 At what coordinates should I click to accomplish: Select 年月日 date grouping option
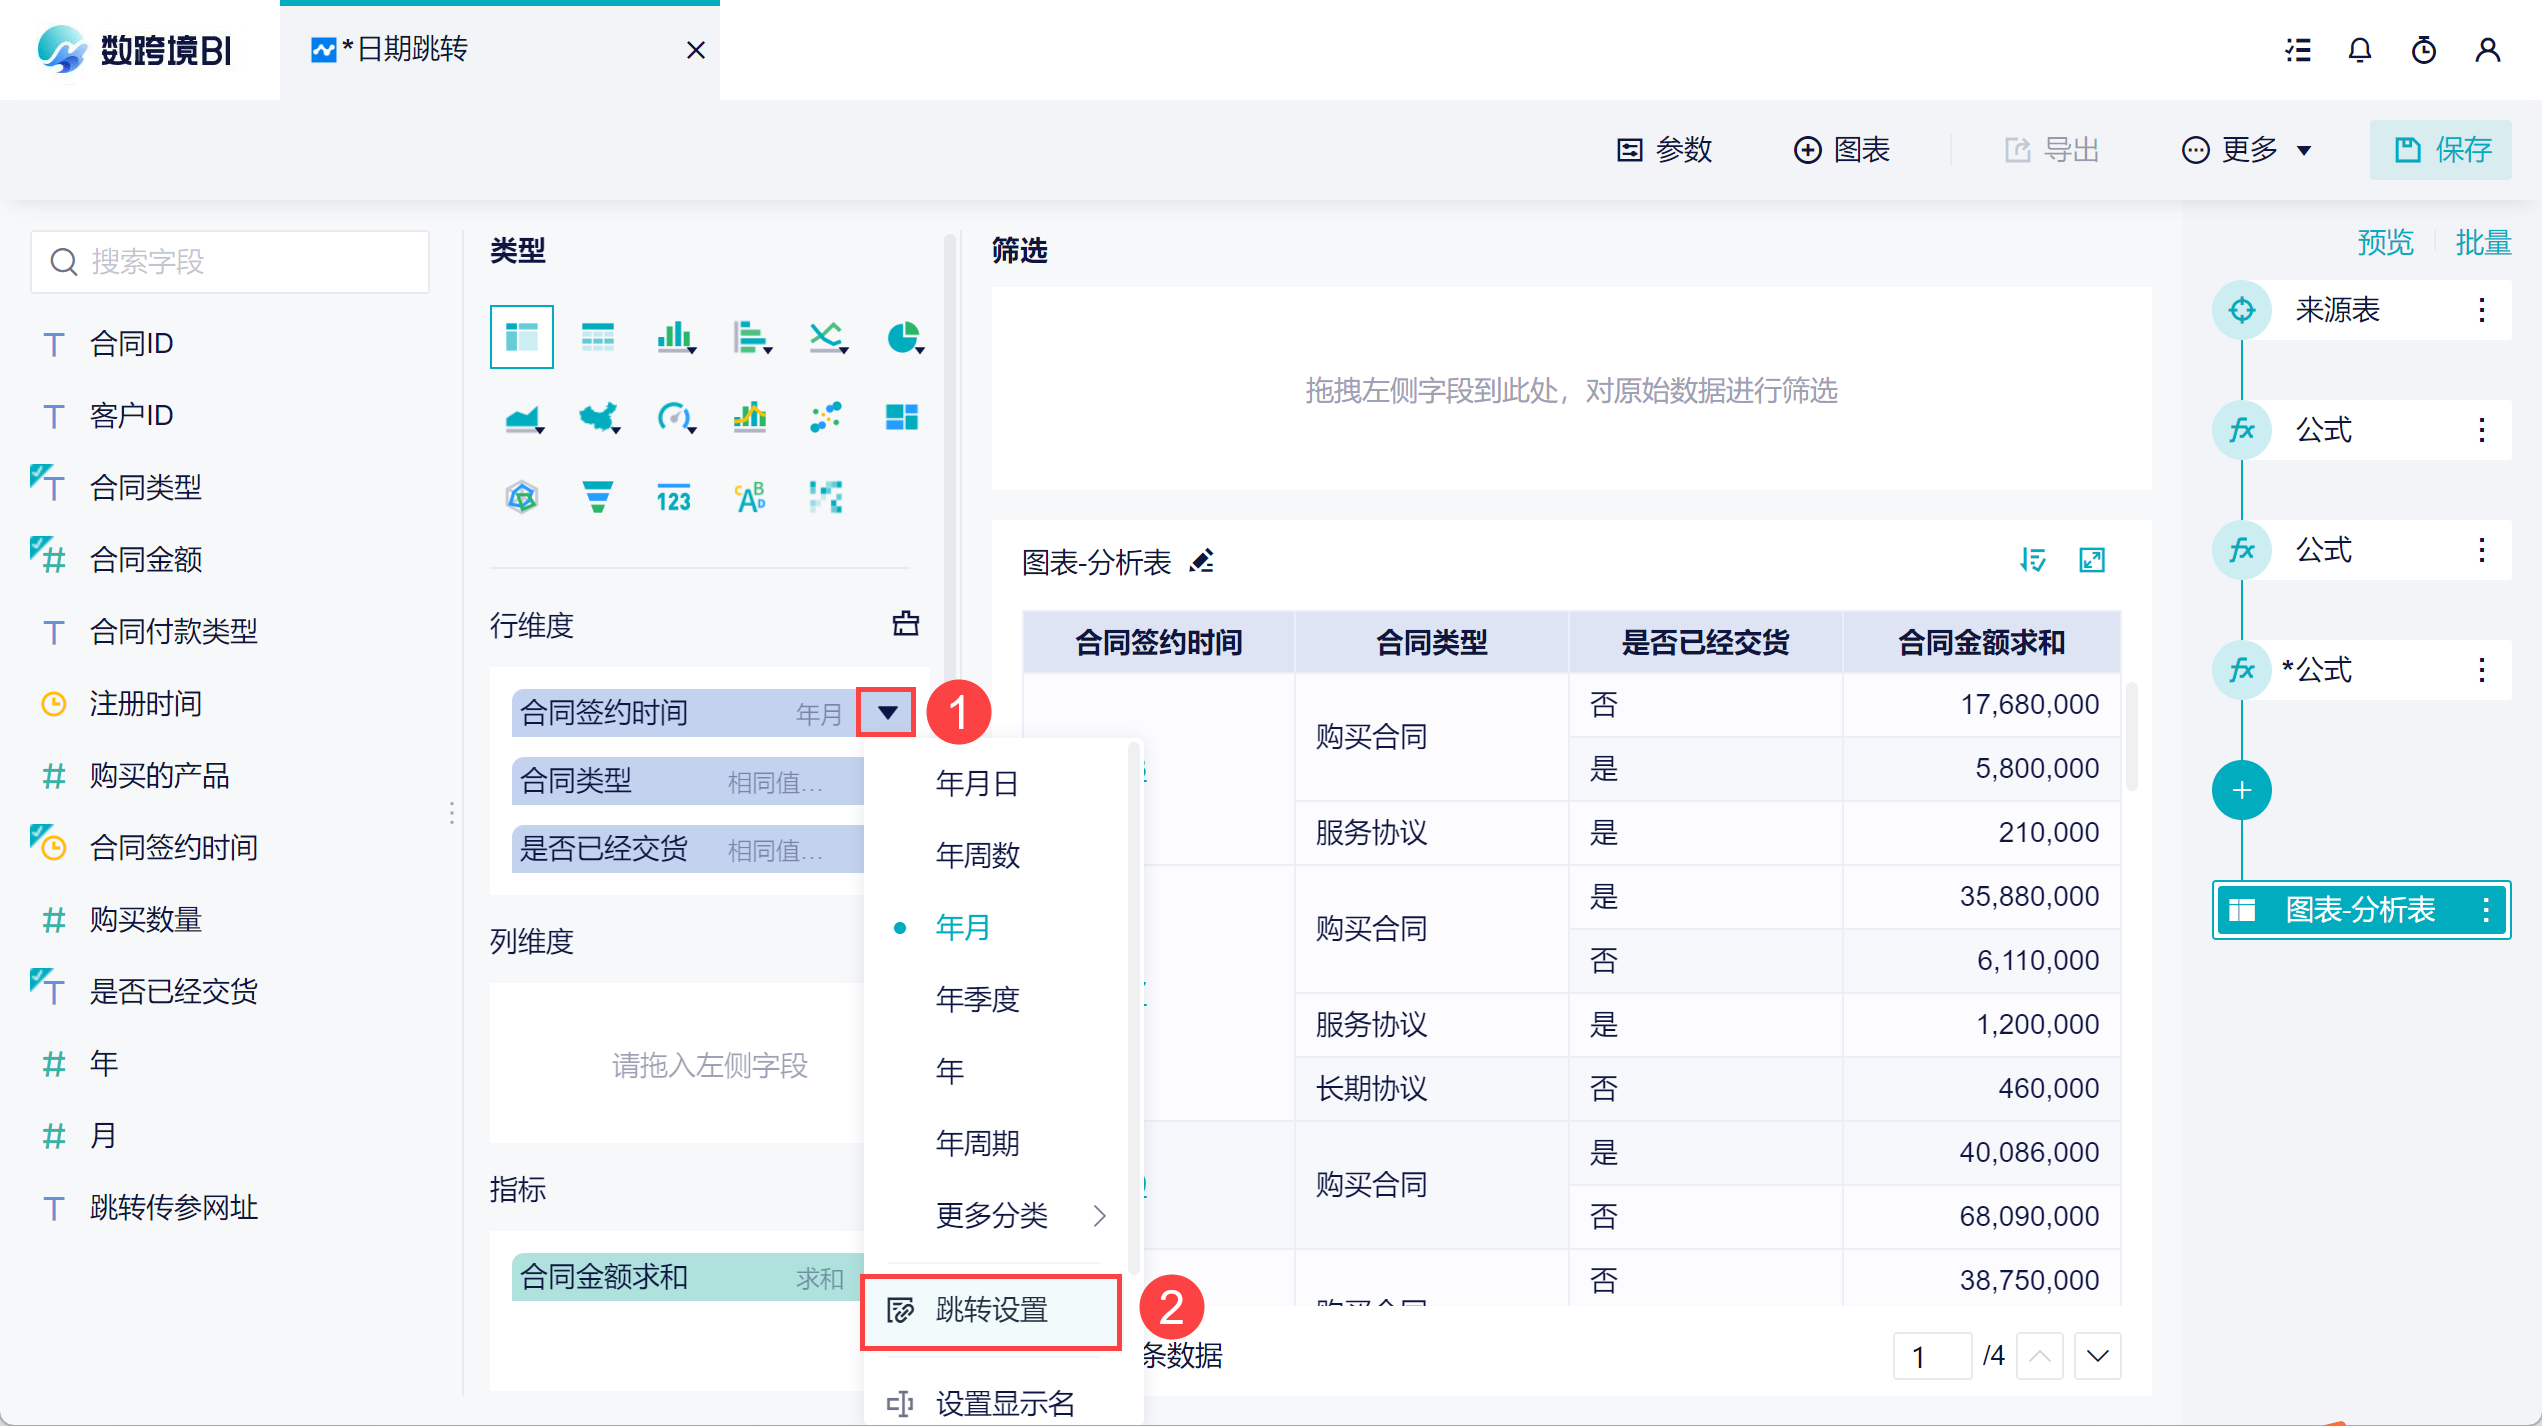click(x=977, y=783)
